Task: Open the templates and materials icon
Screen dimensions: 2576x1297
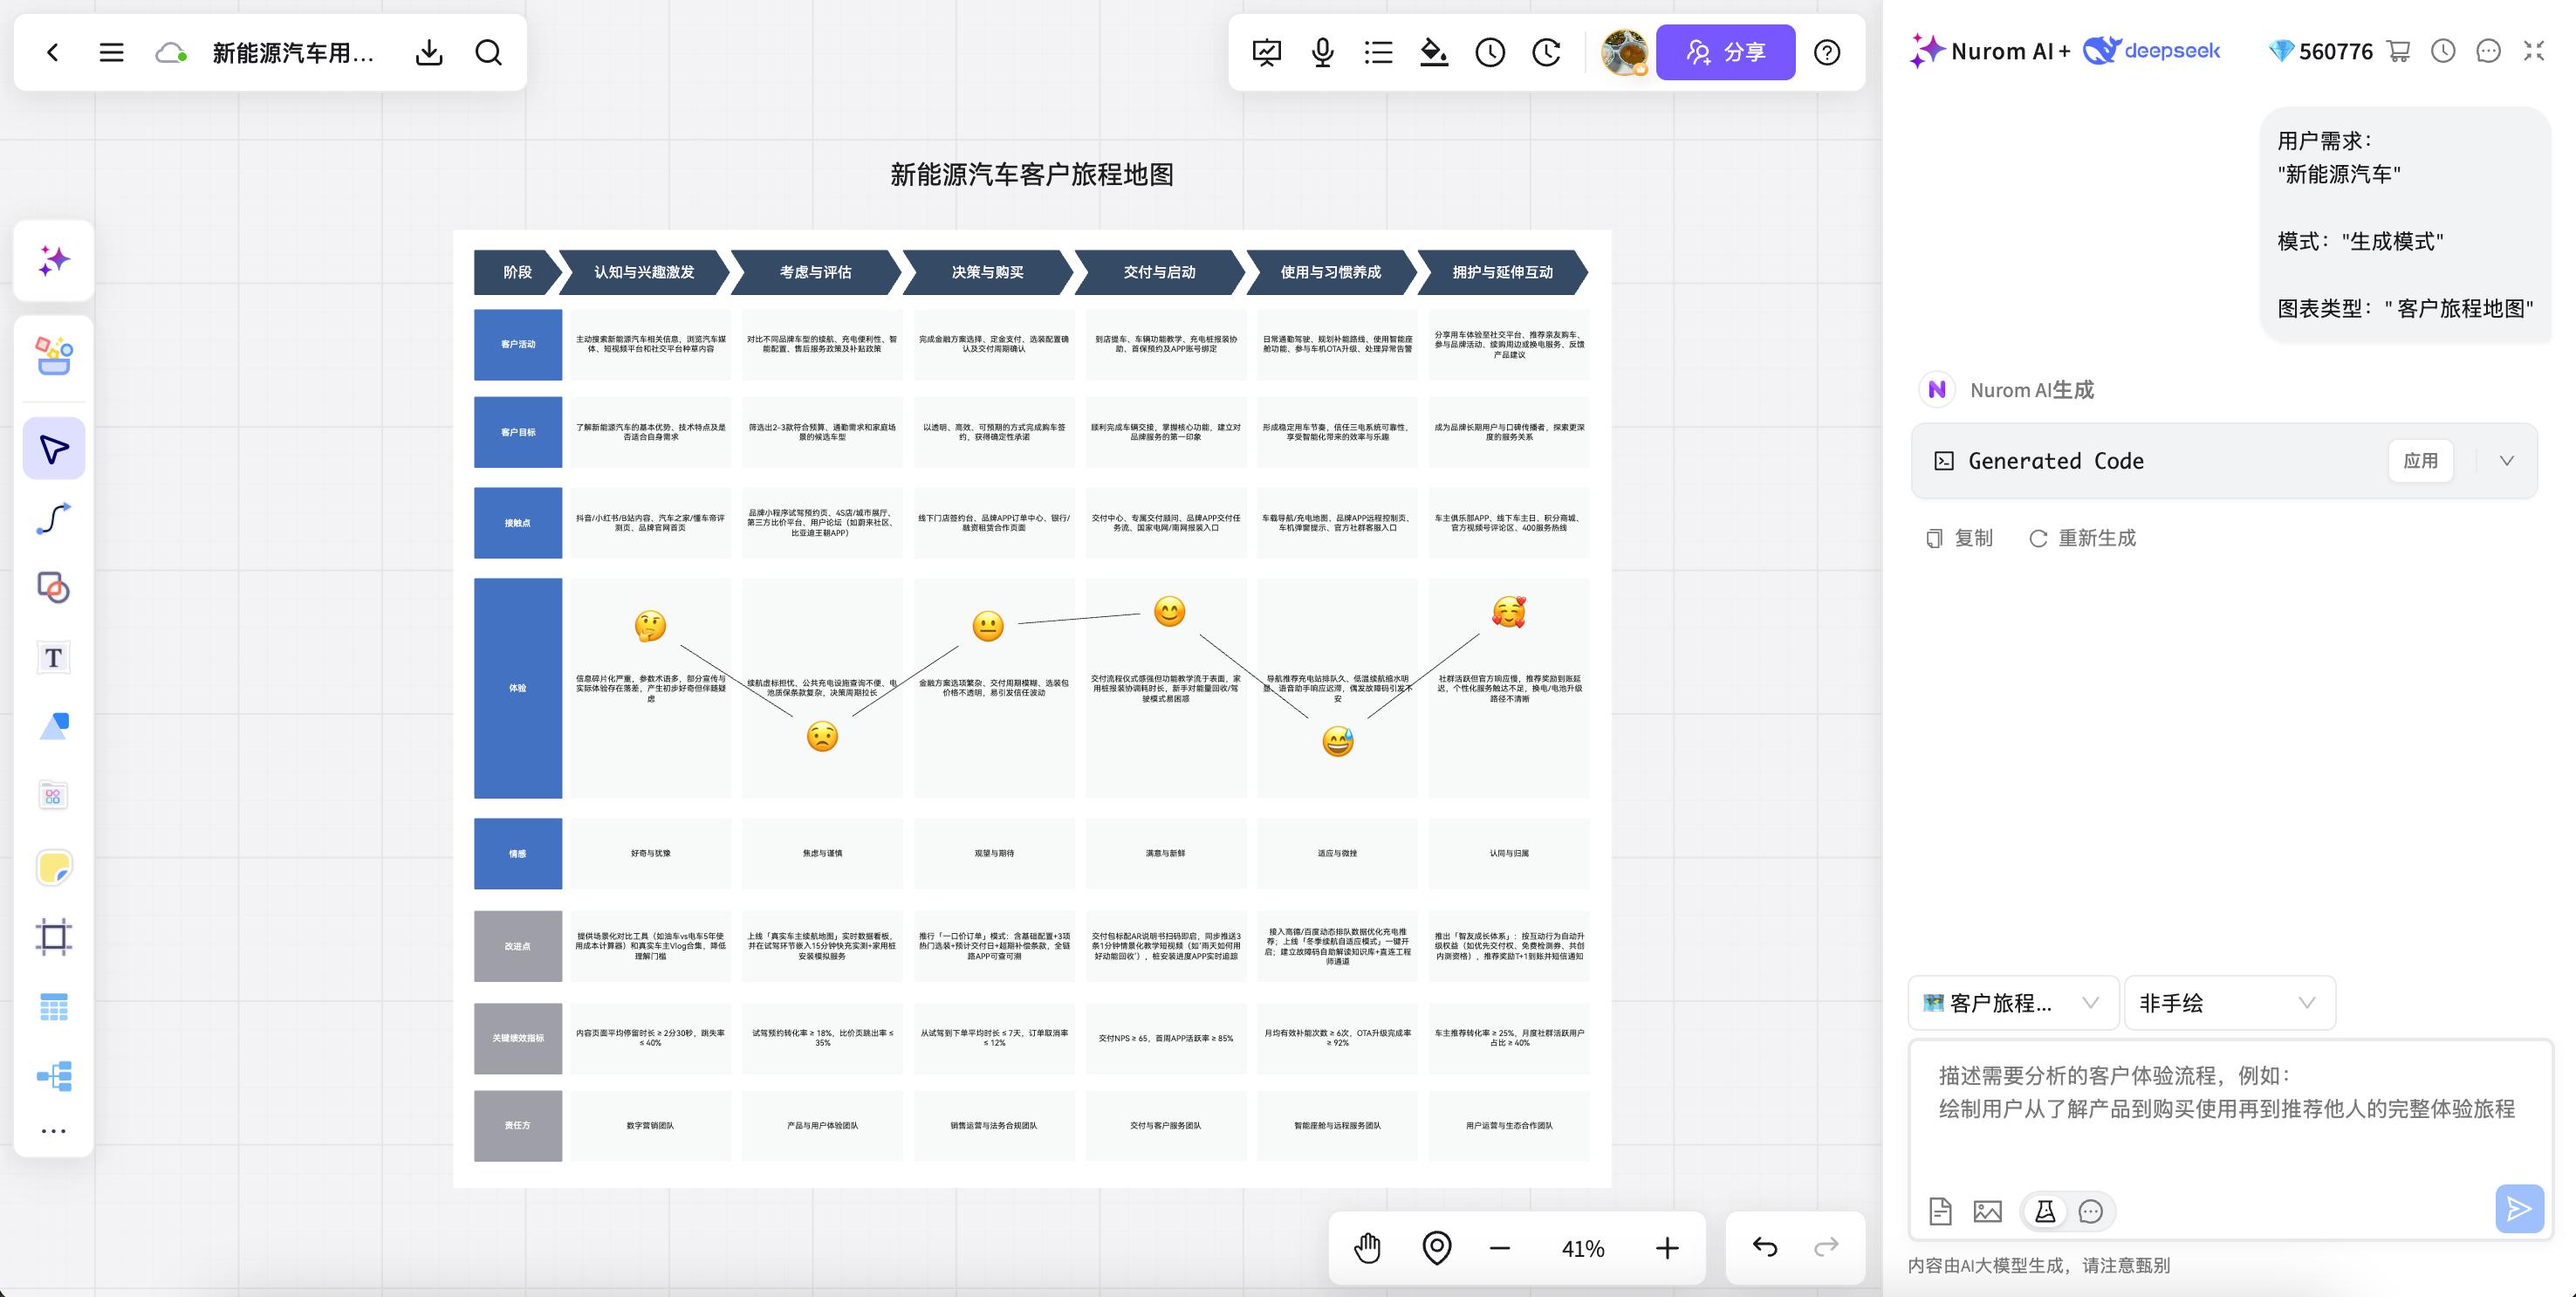Action: click(x=54, y=355)
